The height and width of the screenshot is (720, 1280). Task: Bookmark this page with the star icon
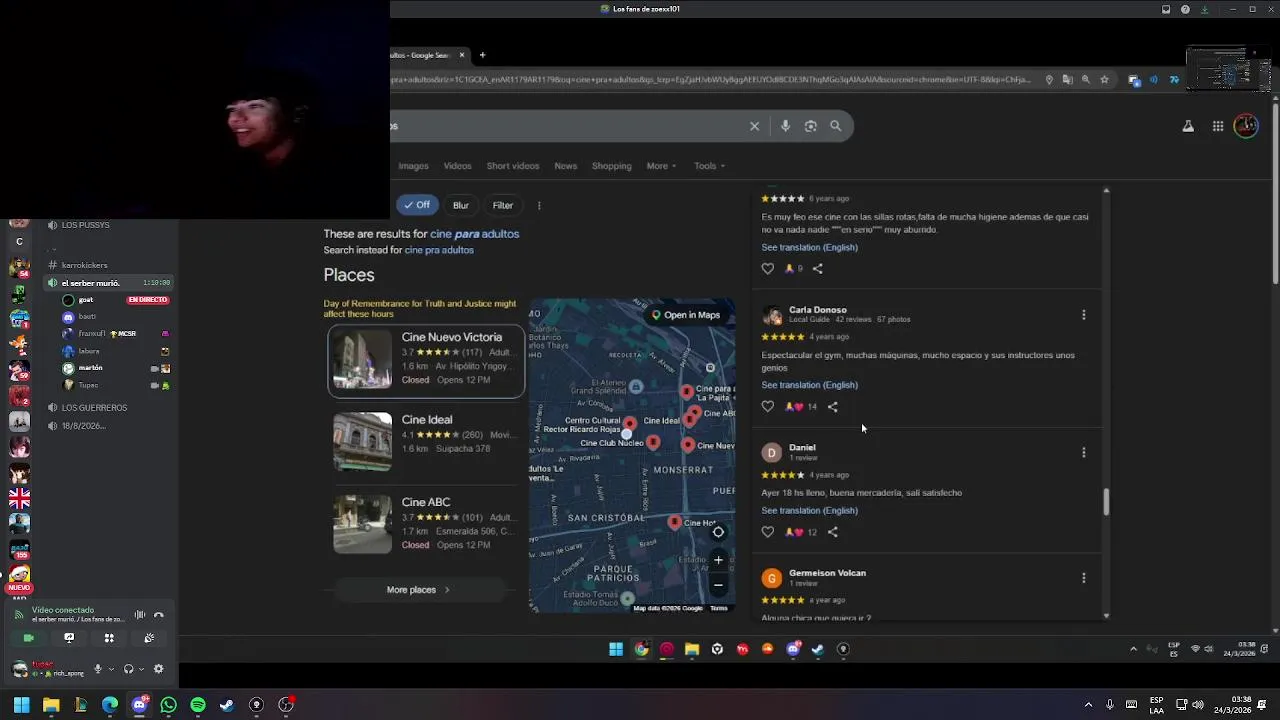[x=1104, y=80]
